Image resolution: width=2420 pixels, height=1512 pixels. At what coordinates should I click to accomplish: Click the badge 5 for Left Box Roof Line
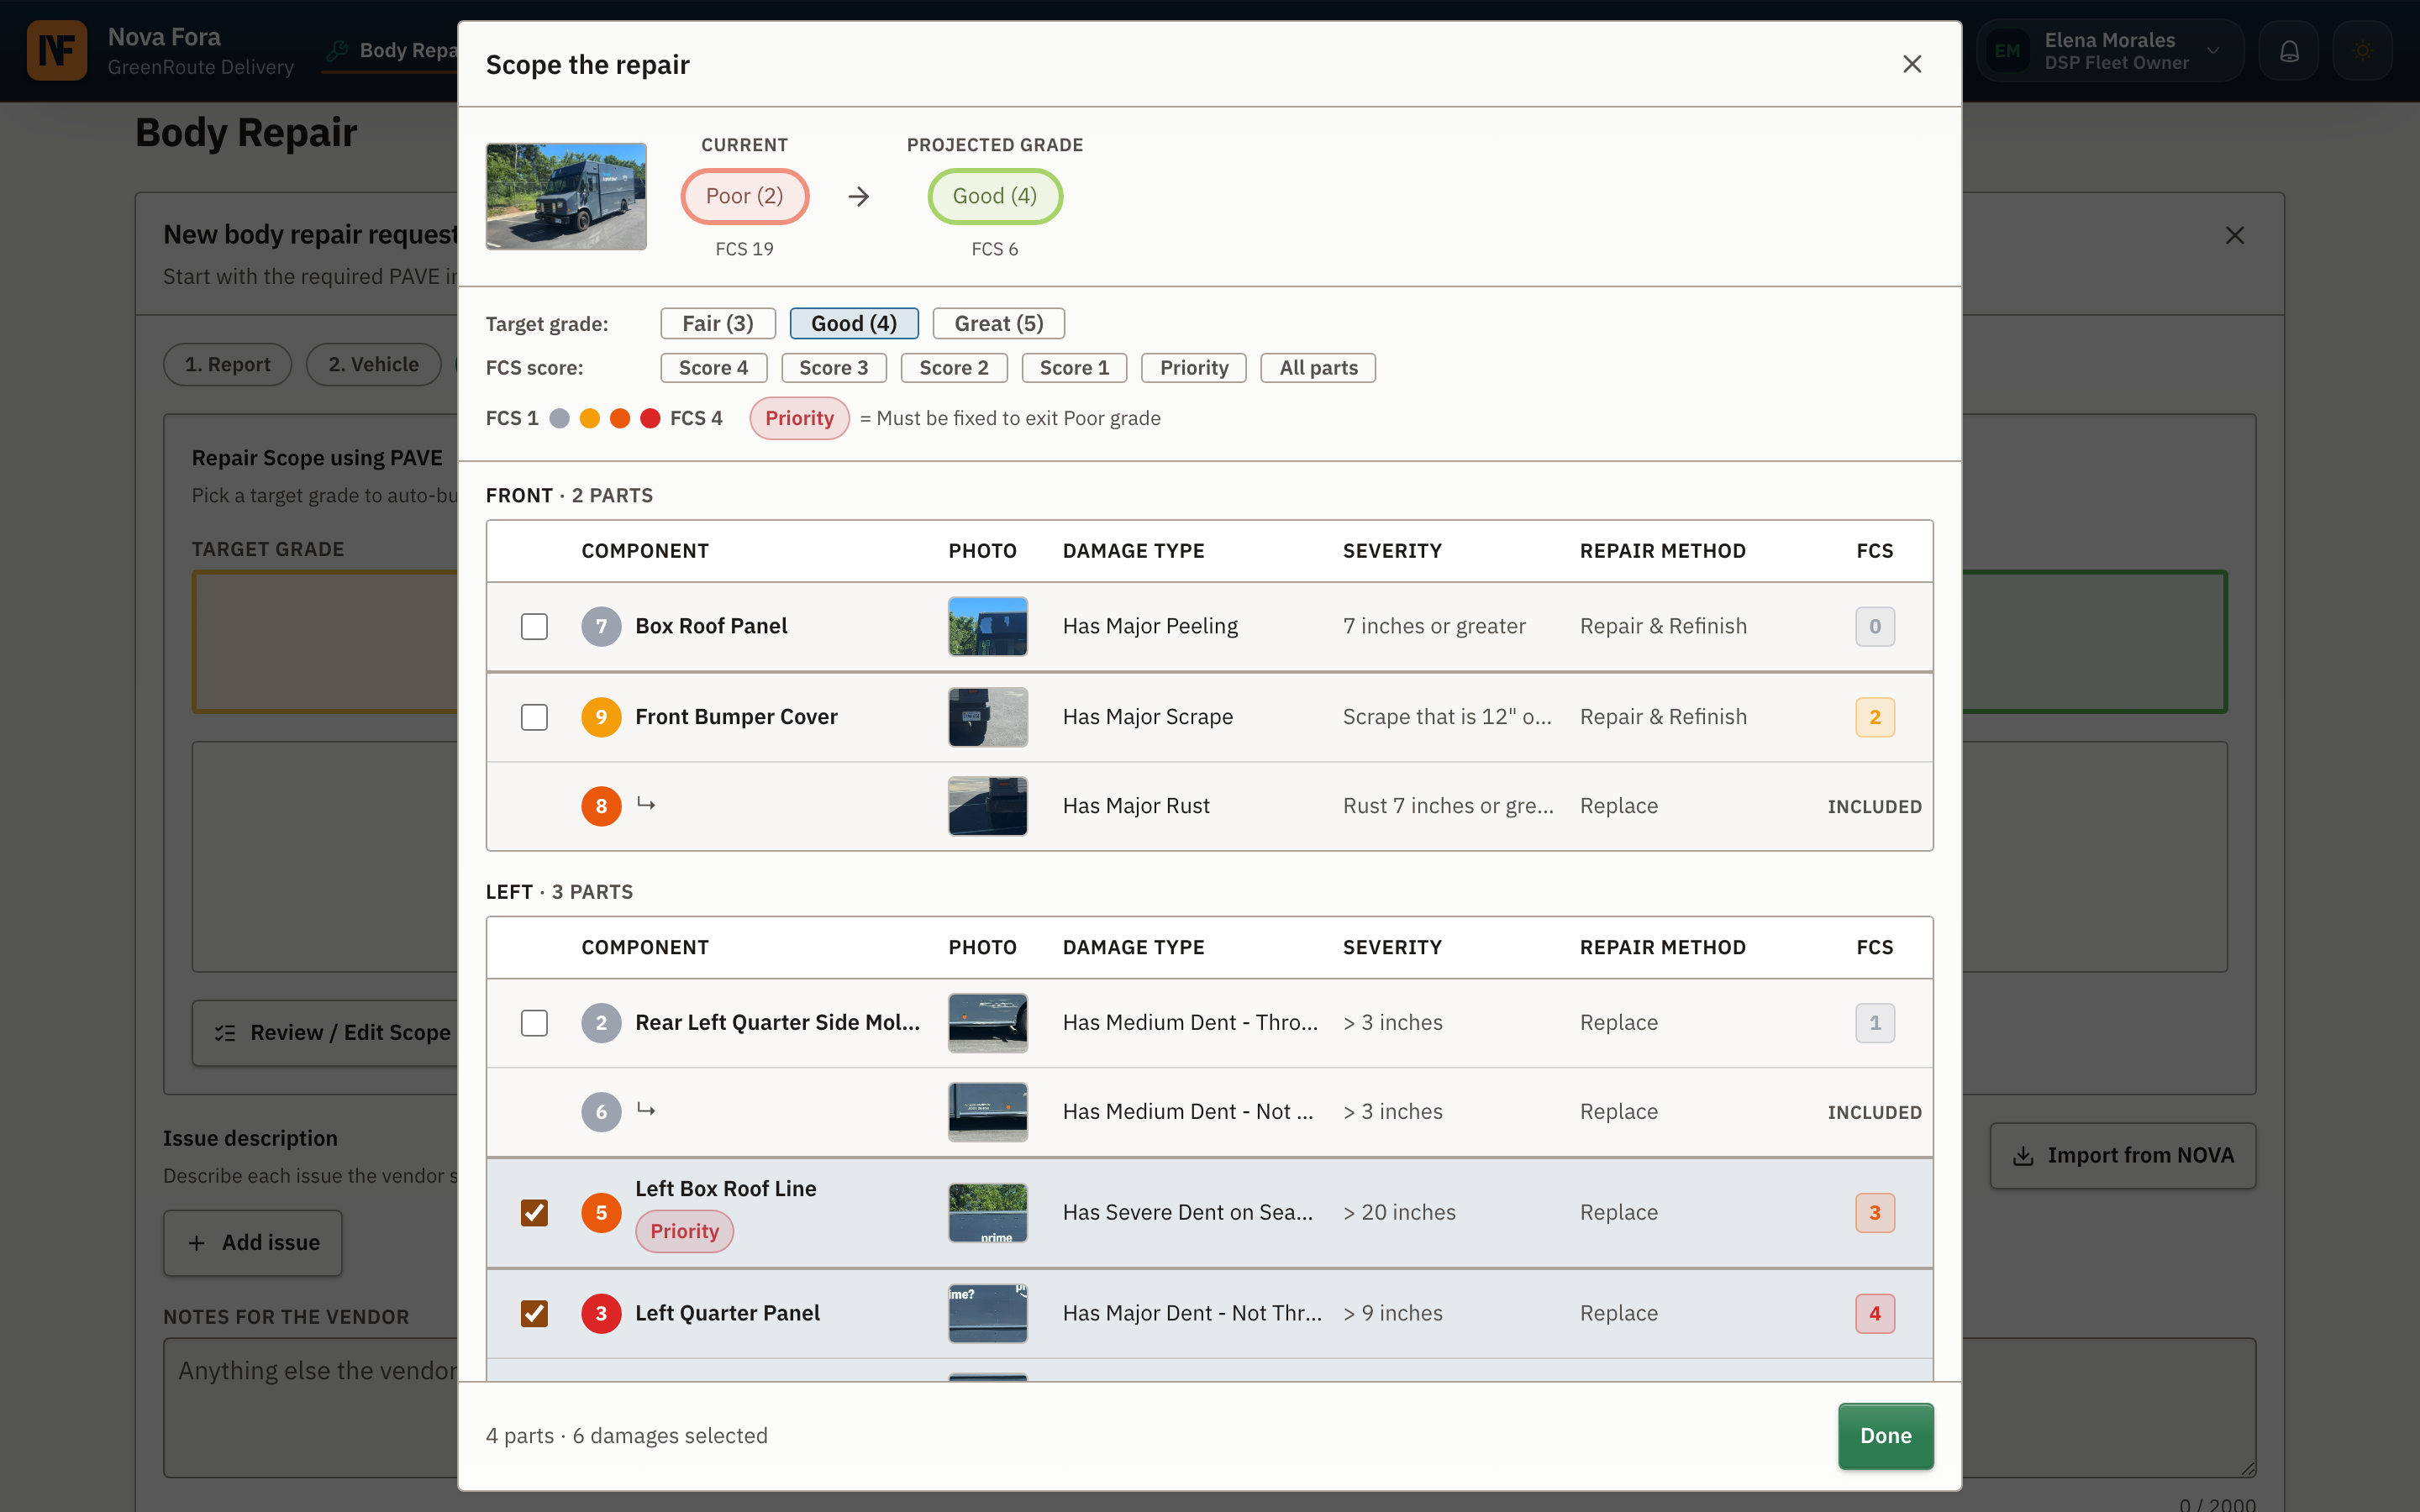601,1213
